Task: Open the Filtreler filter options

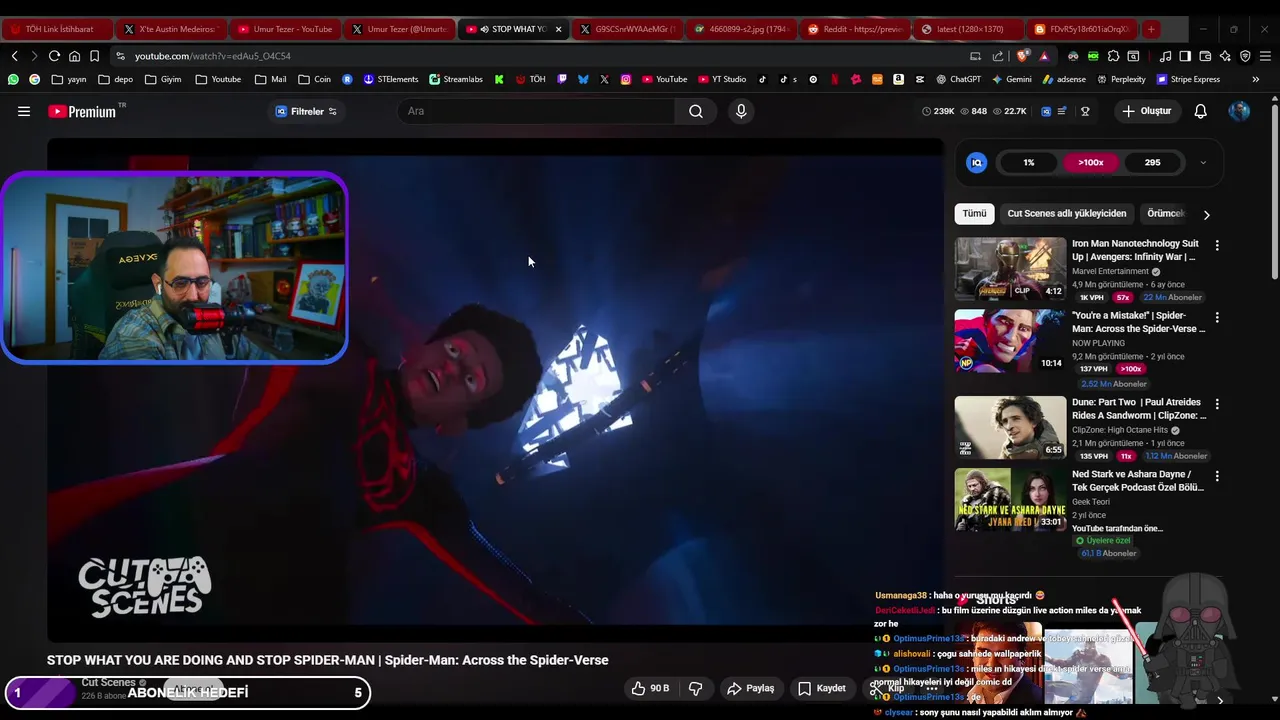Action: click(x=306, y=111)
